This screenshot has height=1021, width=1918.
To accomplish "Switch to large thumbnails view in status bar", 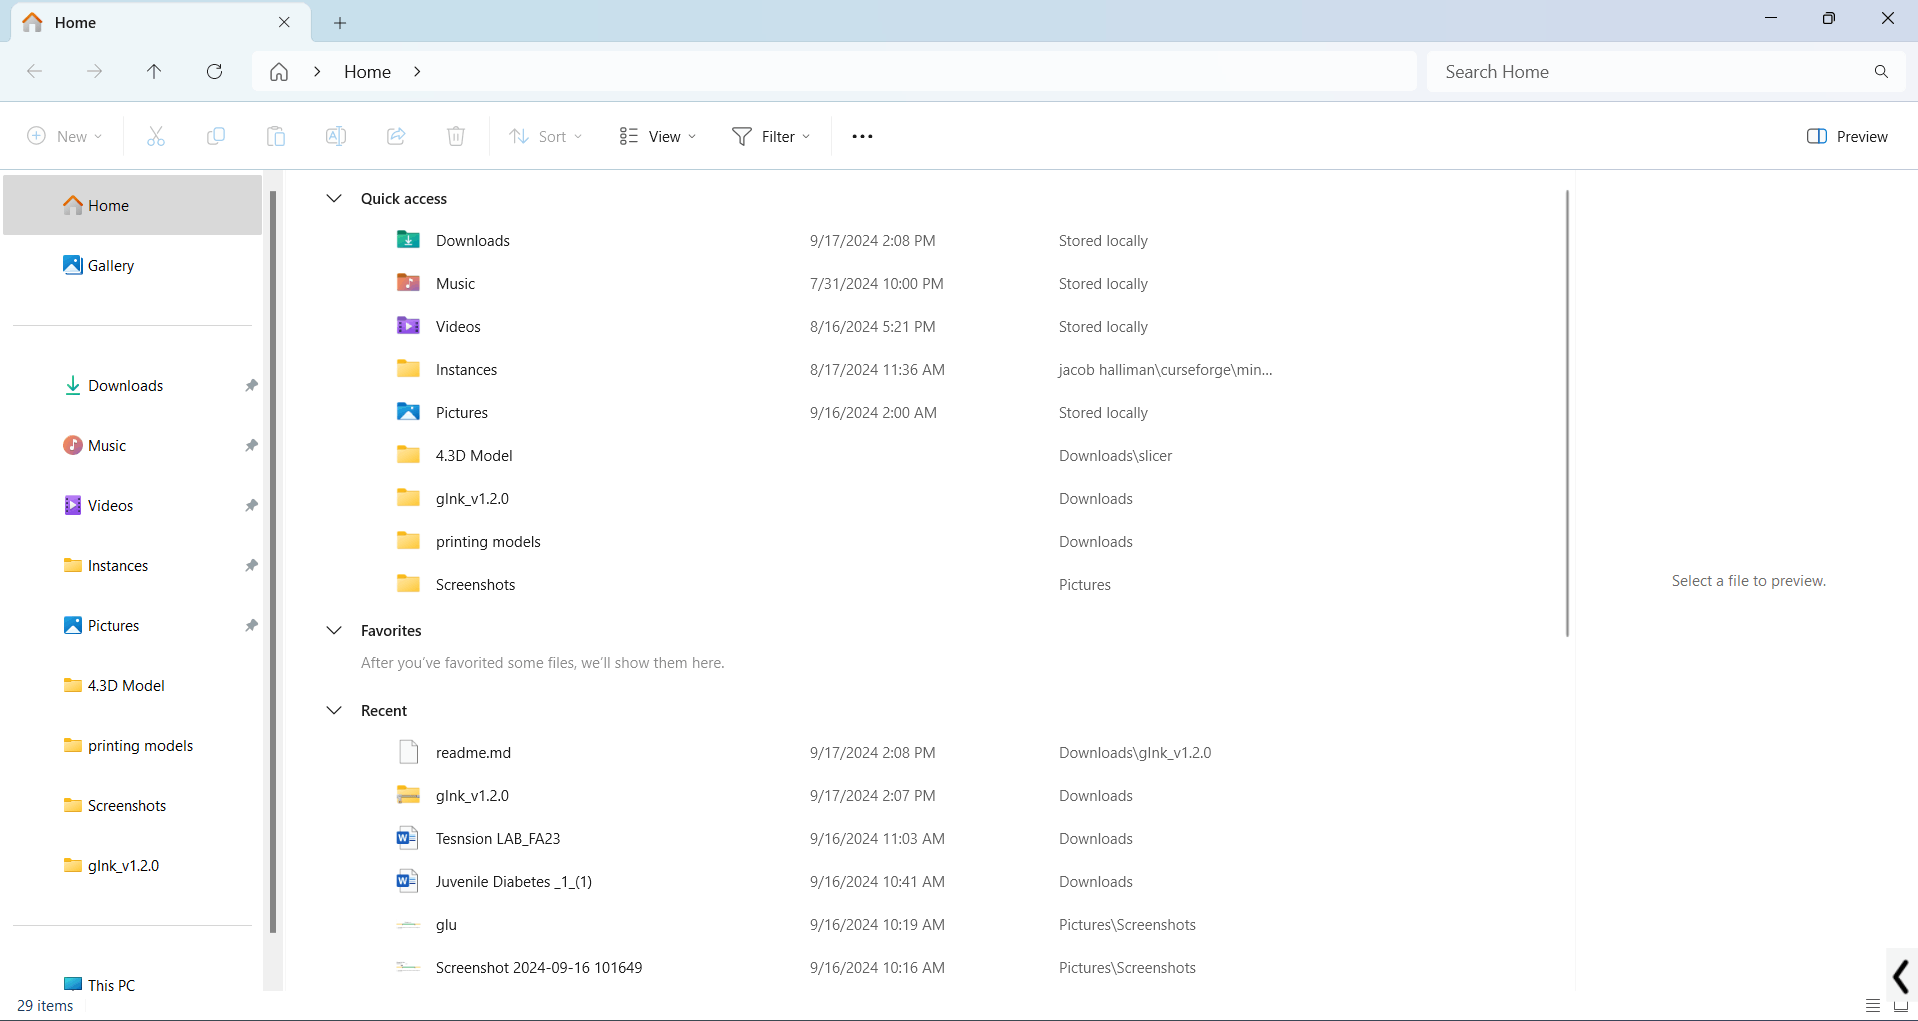I will pyautogui.click(x=1901, y=1006).
